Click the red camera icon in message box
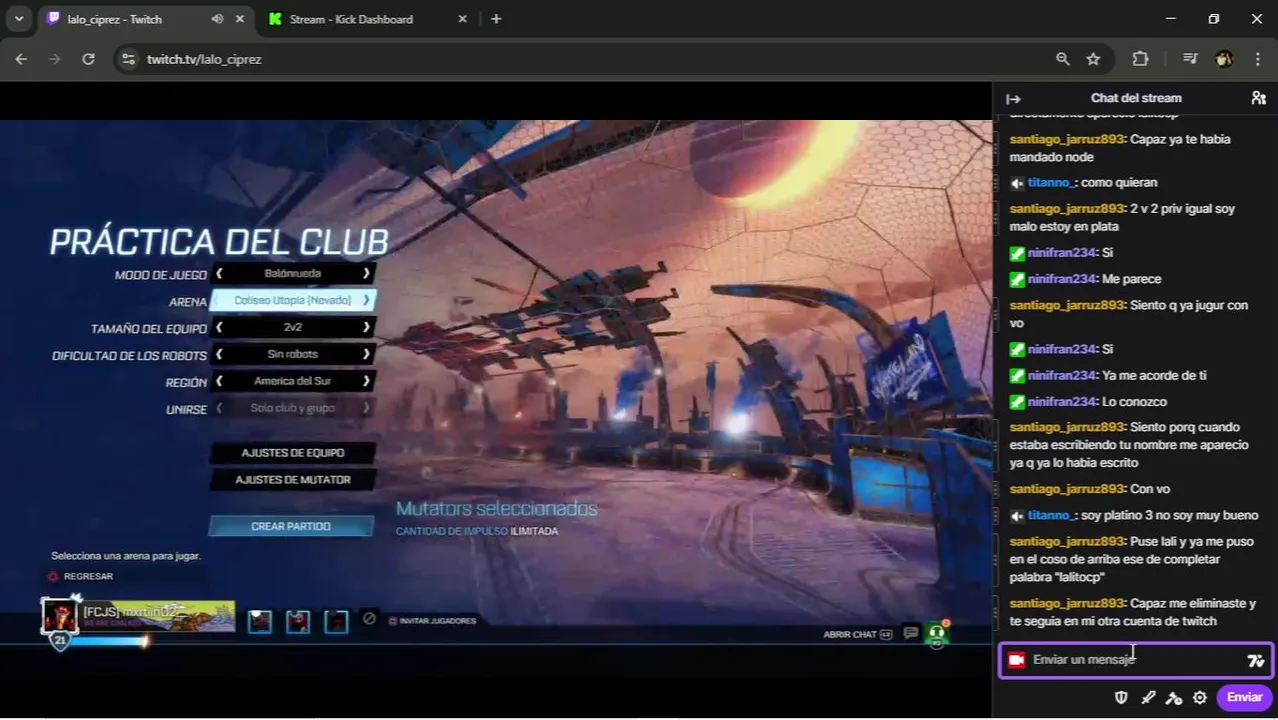The width and height of the screenshot is (1278, 720). click(x=1017, y=660)
